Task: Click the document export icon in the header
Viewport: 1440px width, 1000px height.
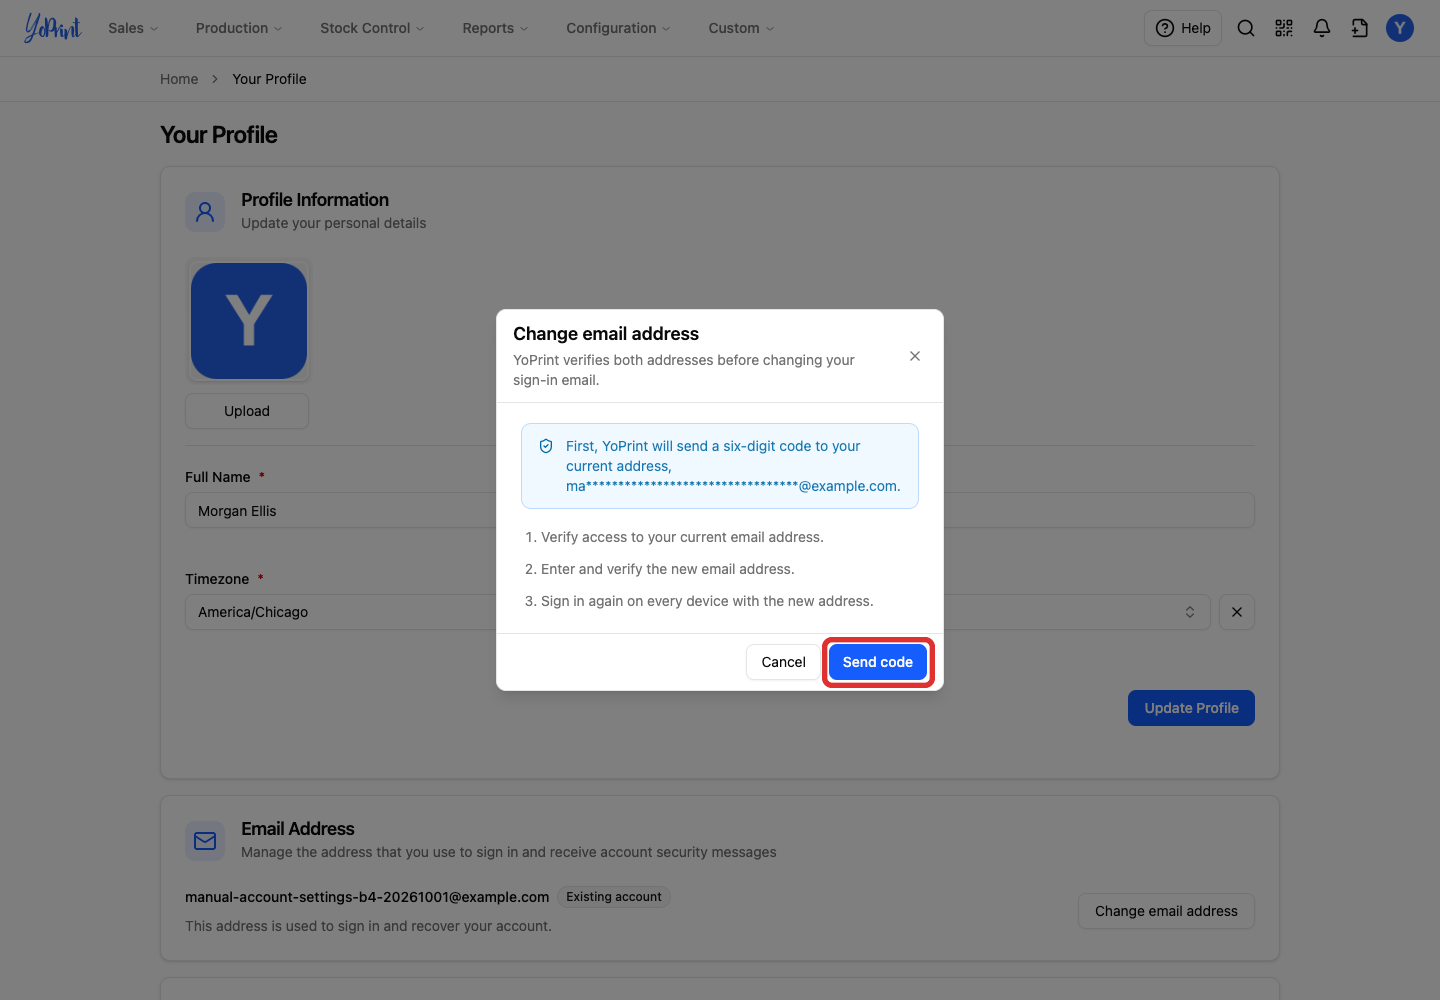Action: (1360, 28)
